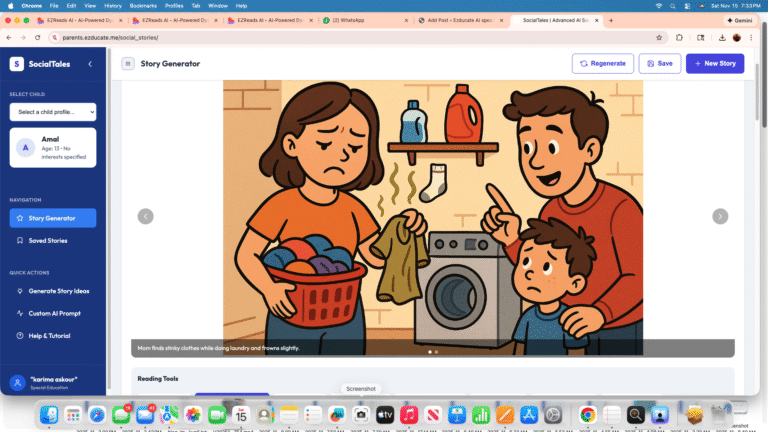Open Chrome extensions puzzle icon
Viewport: 768px width, 432px height.
point(679,38)
